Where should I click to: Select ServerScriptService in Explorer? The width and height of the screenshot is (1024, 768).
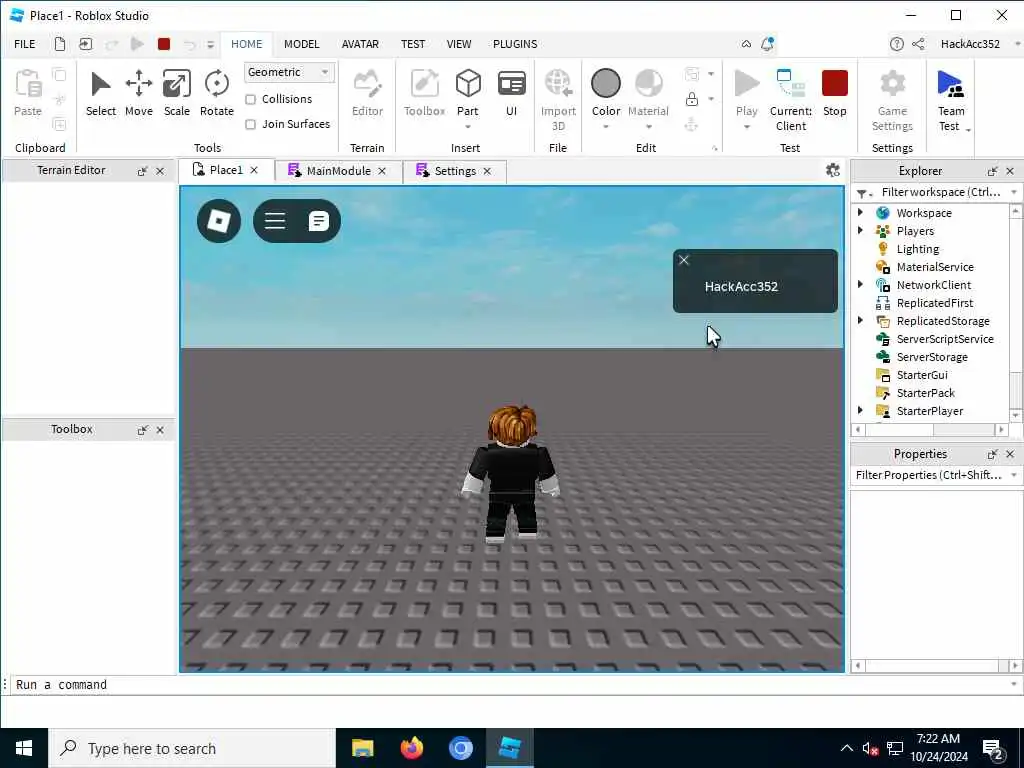click(945, 339)
